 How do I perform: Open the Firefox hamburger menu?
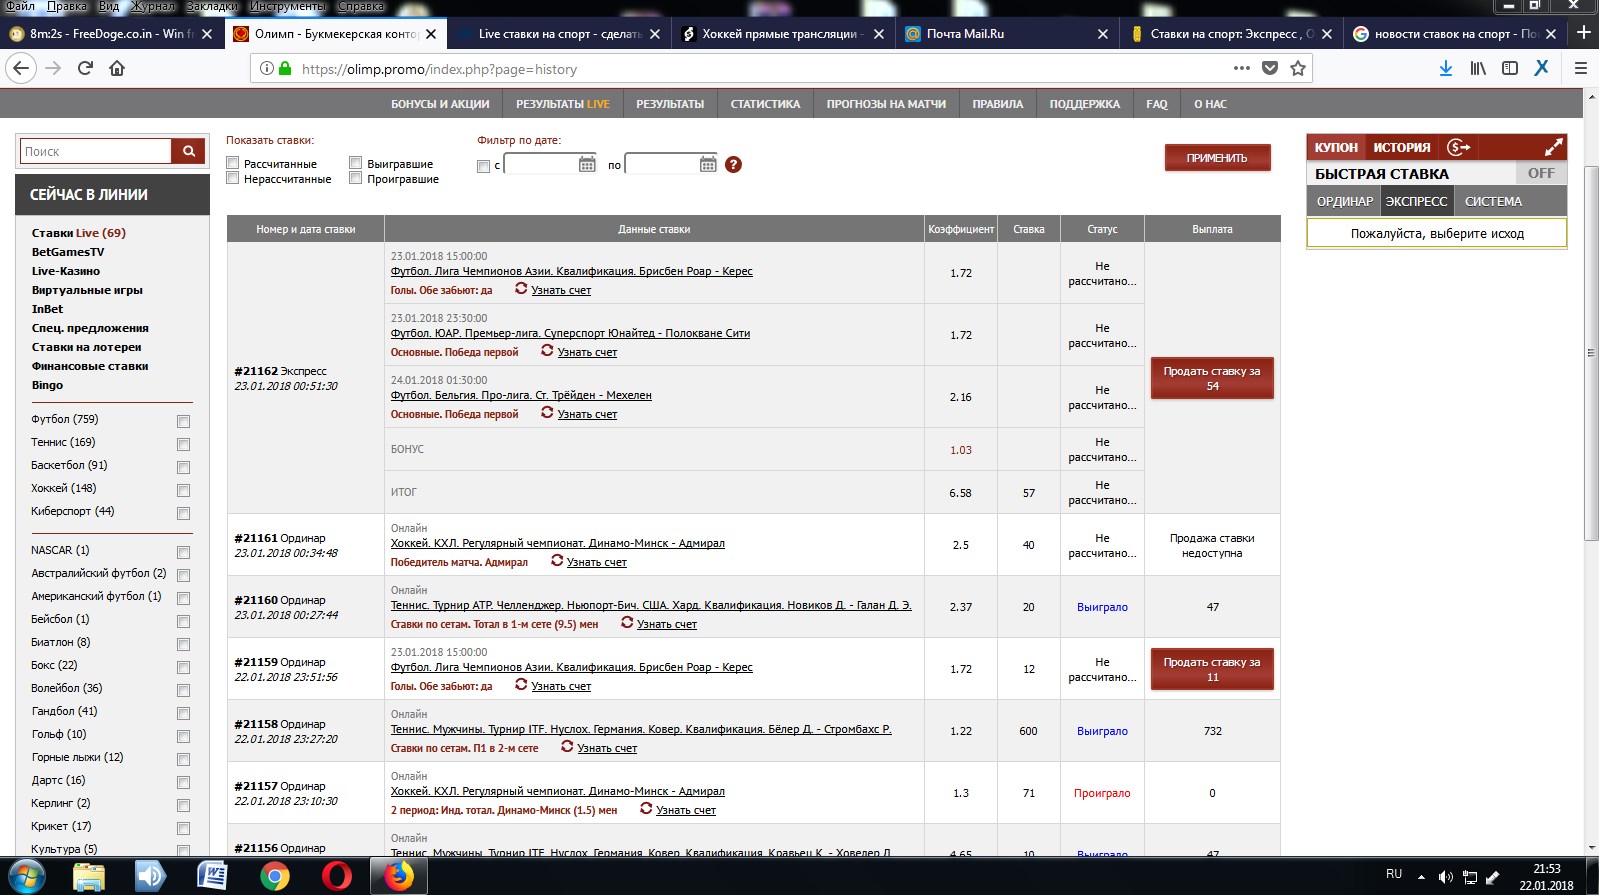pos(1581,68)
